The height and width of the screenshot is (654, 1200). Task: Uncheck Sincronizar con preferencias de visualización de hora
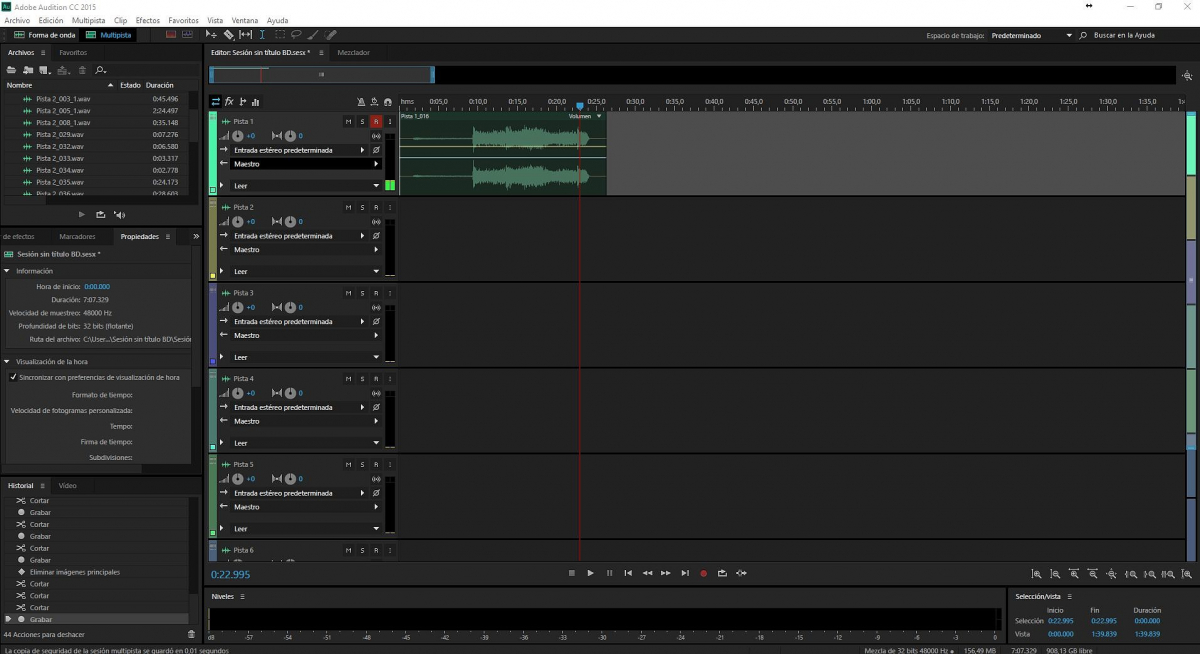tap(13, 377)
